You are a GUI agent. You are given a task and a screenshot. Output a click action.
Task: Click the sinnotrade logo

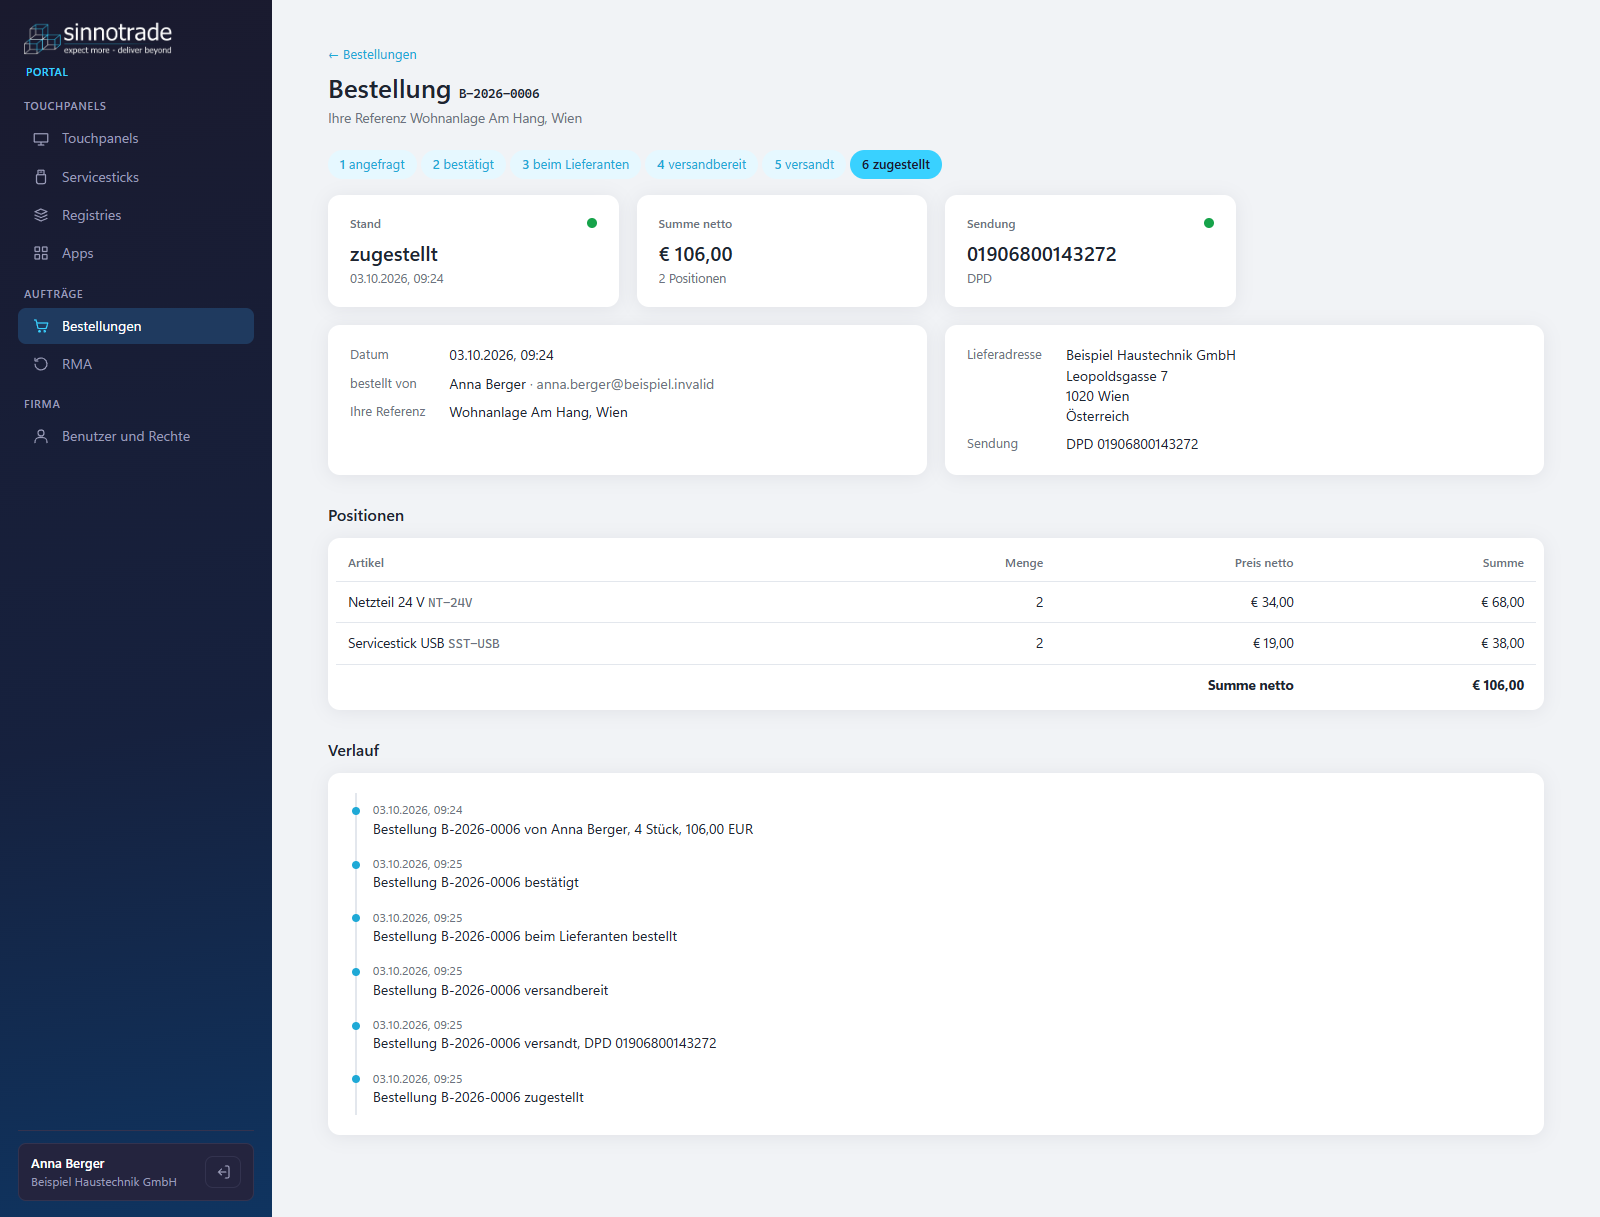(98, 39)
